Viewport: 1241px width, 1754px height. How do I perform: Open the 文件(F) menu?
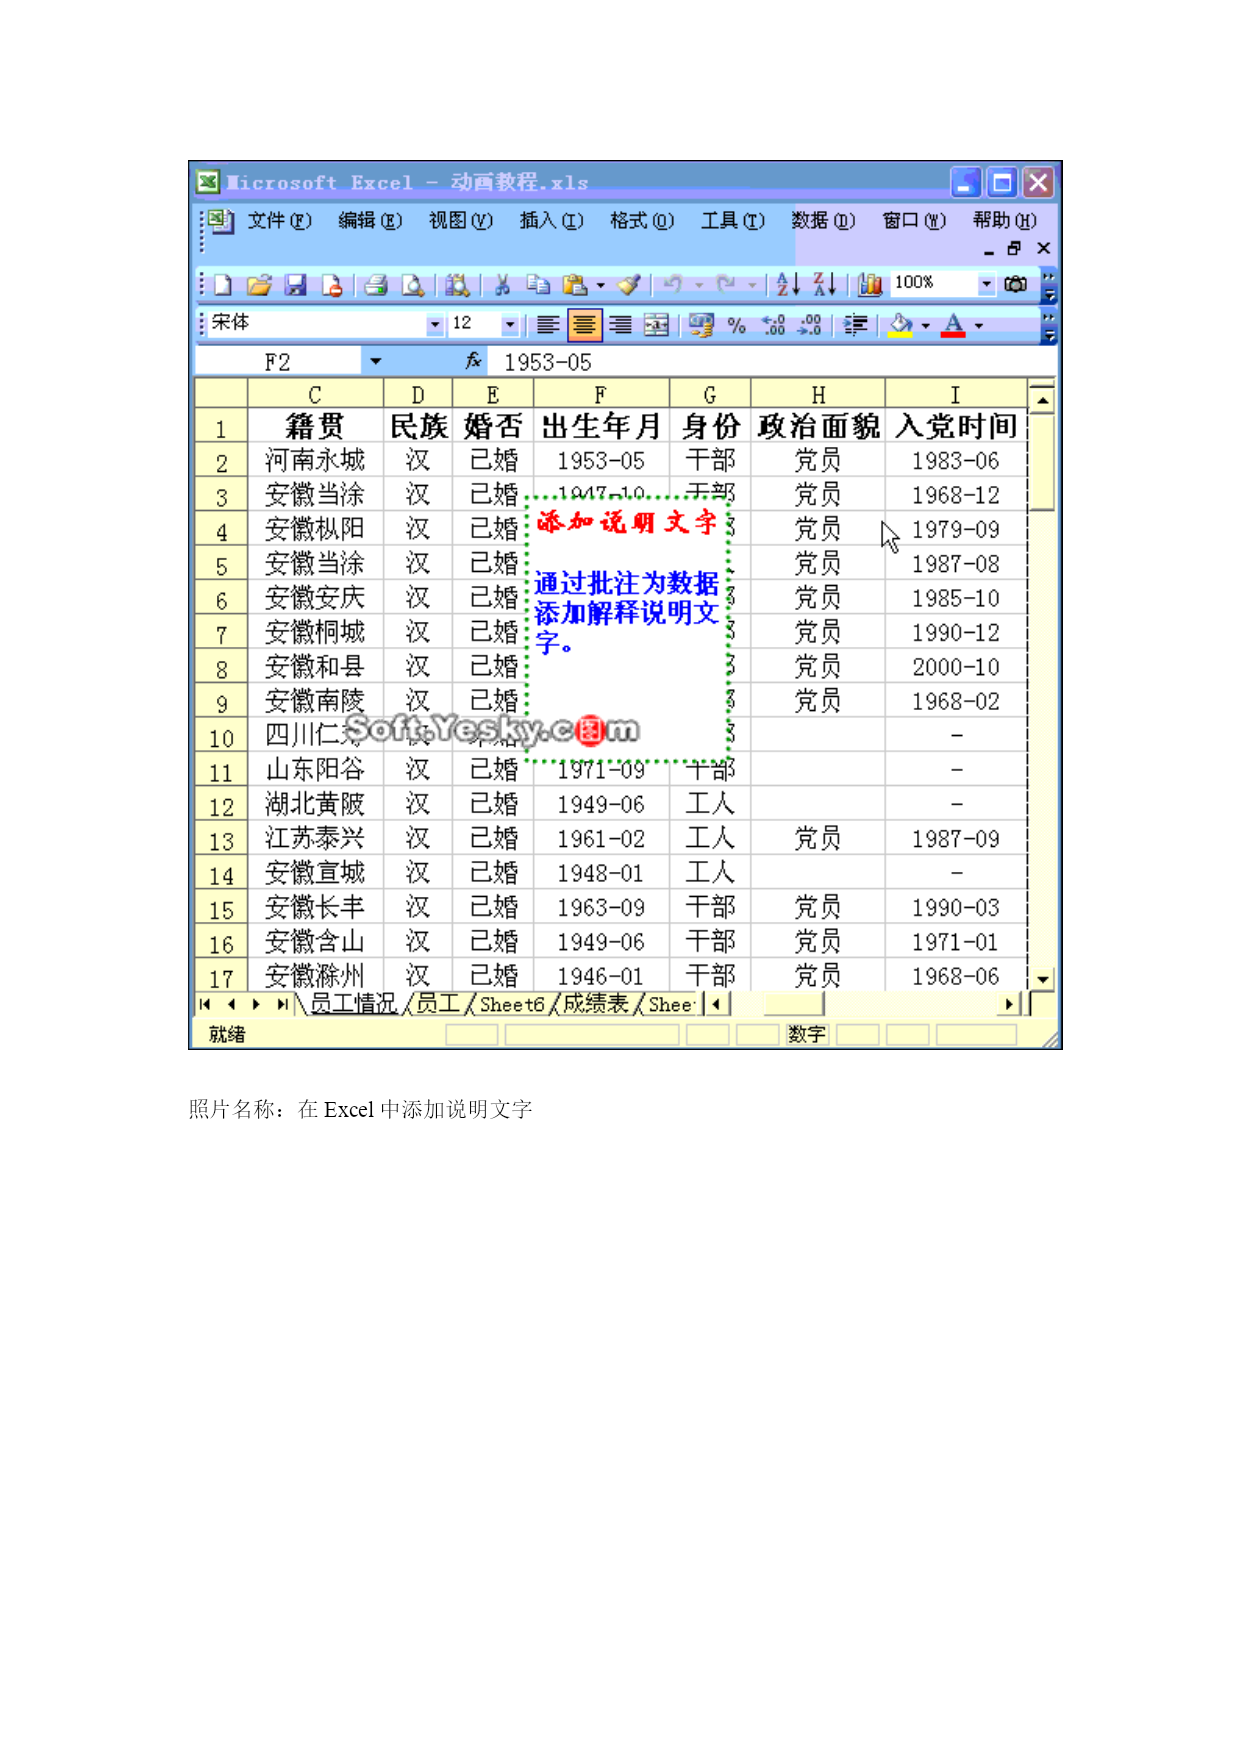(x=279, y=220)
